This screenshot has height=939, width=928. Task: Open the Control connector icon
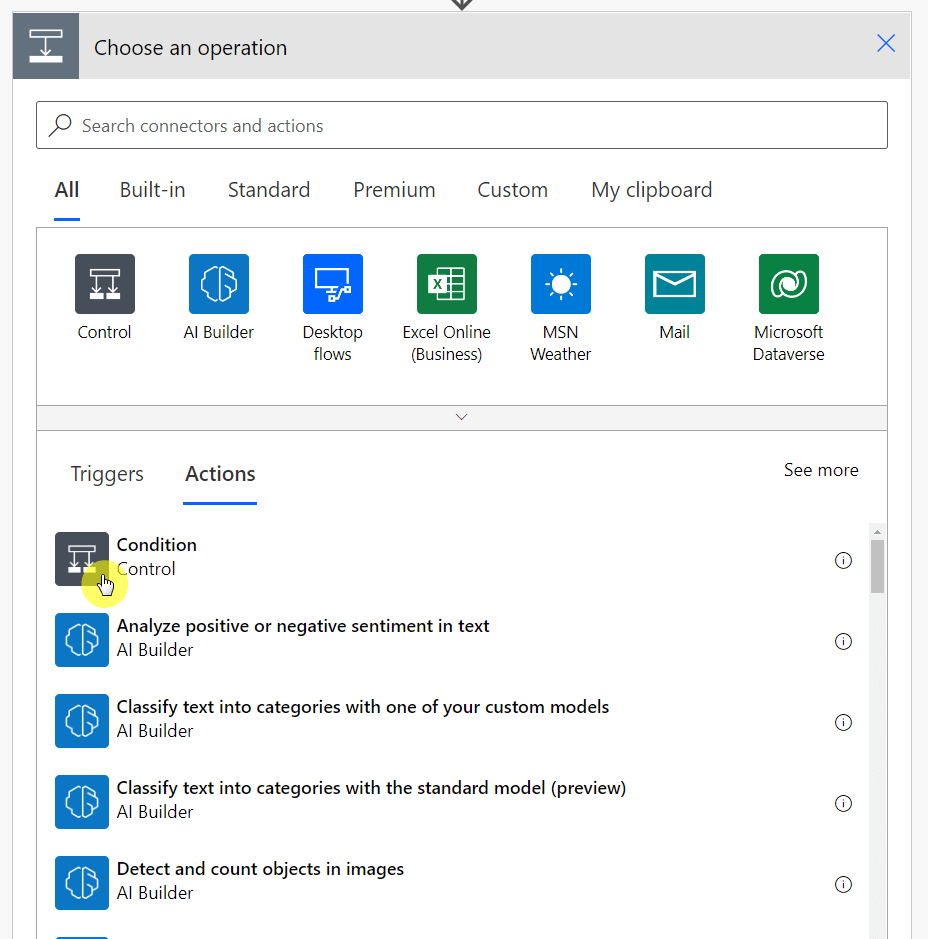tap(105, 284)
